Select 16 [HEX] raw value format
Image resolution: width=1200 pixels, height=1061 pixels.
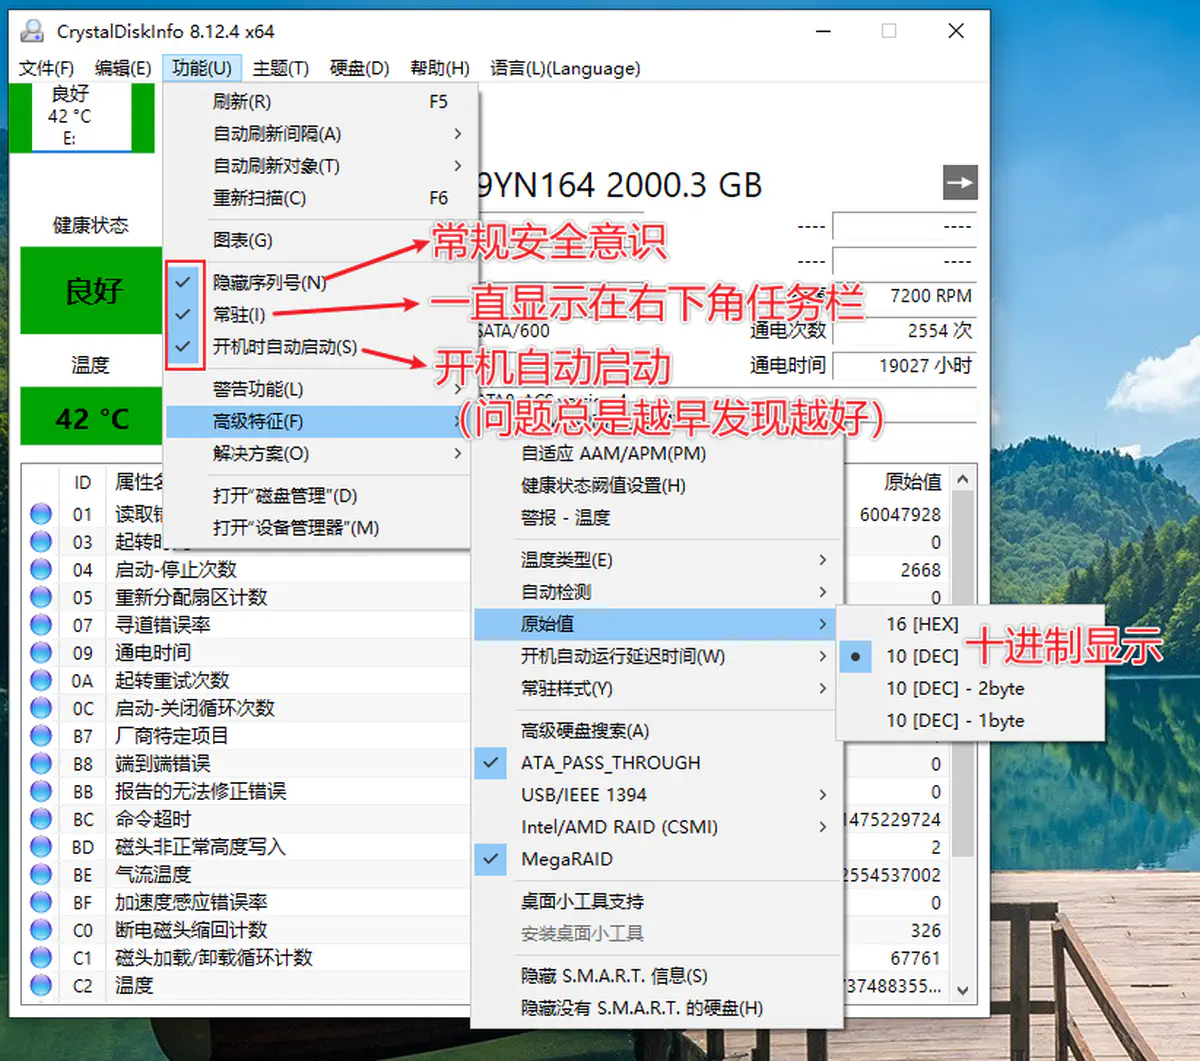coord(970,624)
